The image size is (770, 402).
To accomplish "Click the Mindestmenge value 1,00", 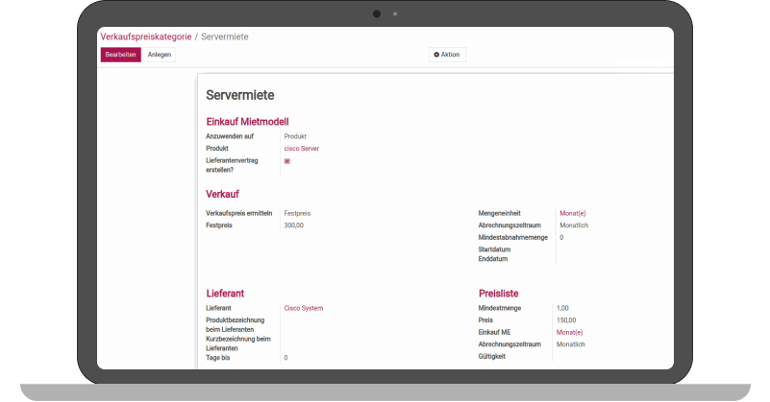I will (x=562, y=308).
